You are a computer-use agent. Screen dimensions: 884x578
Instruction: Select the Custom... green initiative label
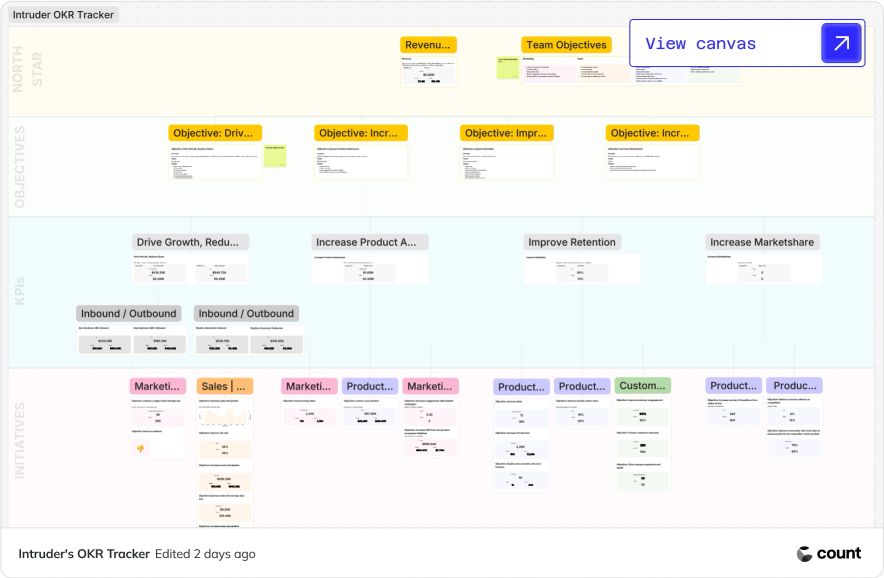pos(642,386)
